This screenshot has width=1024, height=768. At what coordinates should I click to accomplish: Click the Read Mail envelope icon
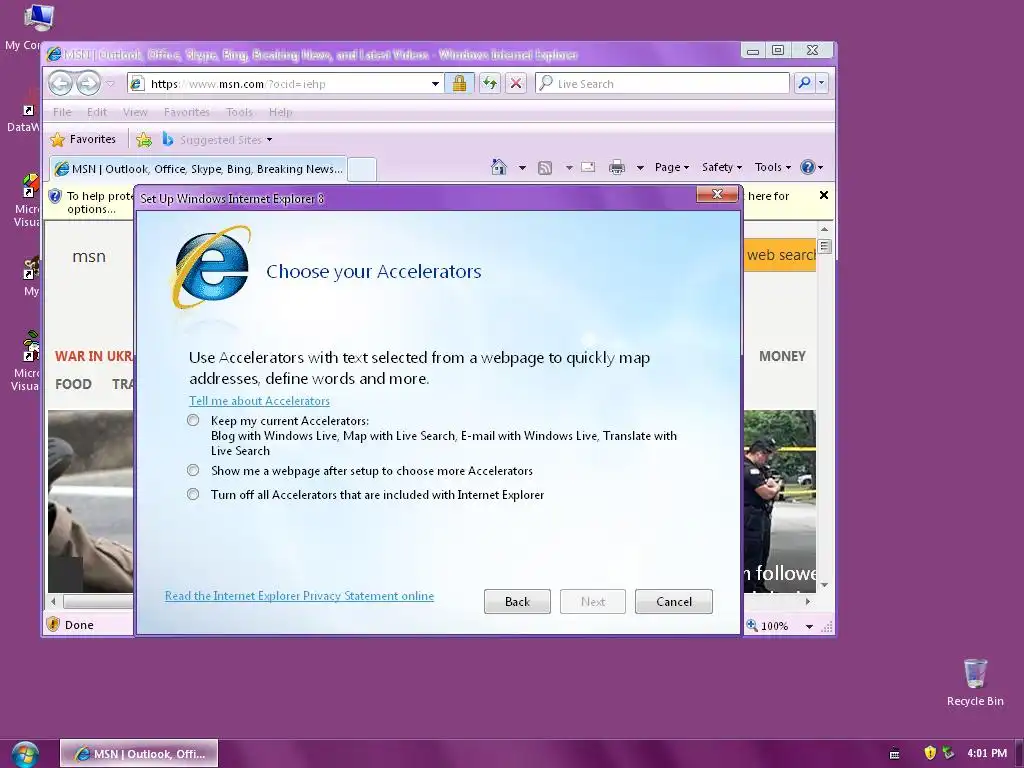click(x=588, y=167)
